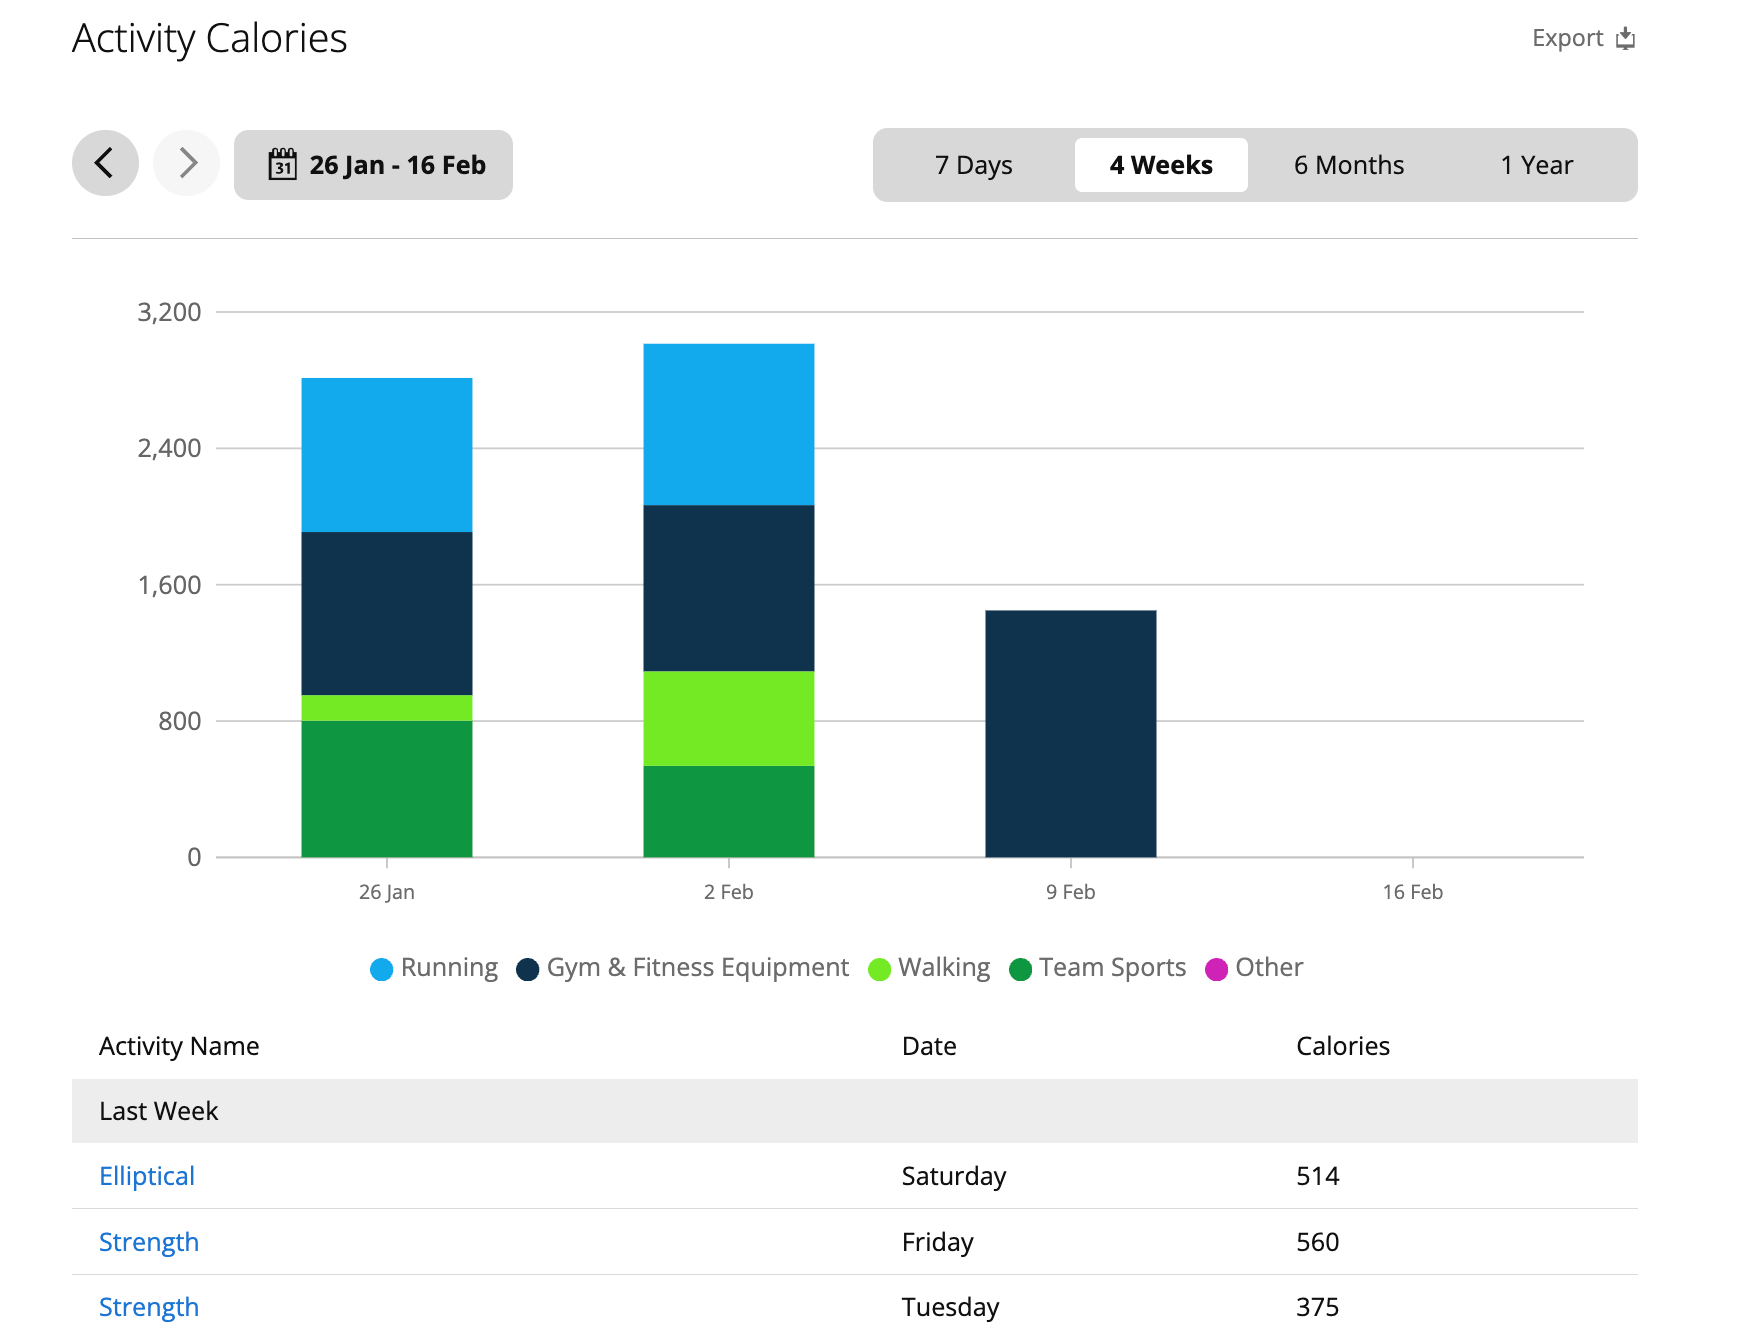The width and height of the screenshot is (1748, 1328).
Task: Hide Walking series via legend
Action: [x=929, y=968]
